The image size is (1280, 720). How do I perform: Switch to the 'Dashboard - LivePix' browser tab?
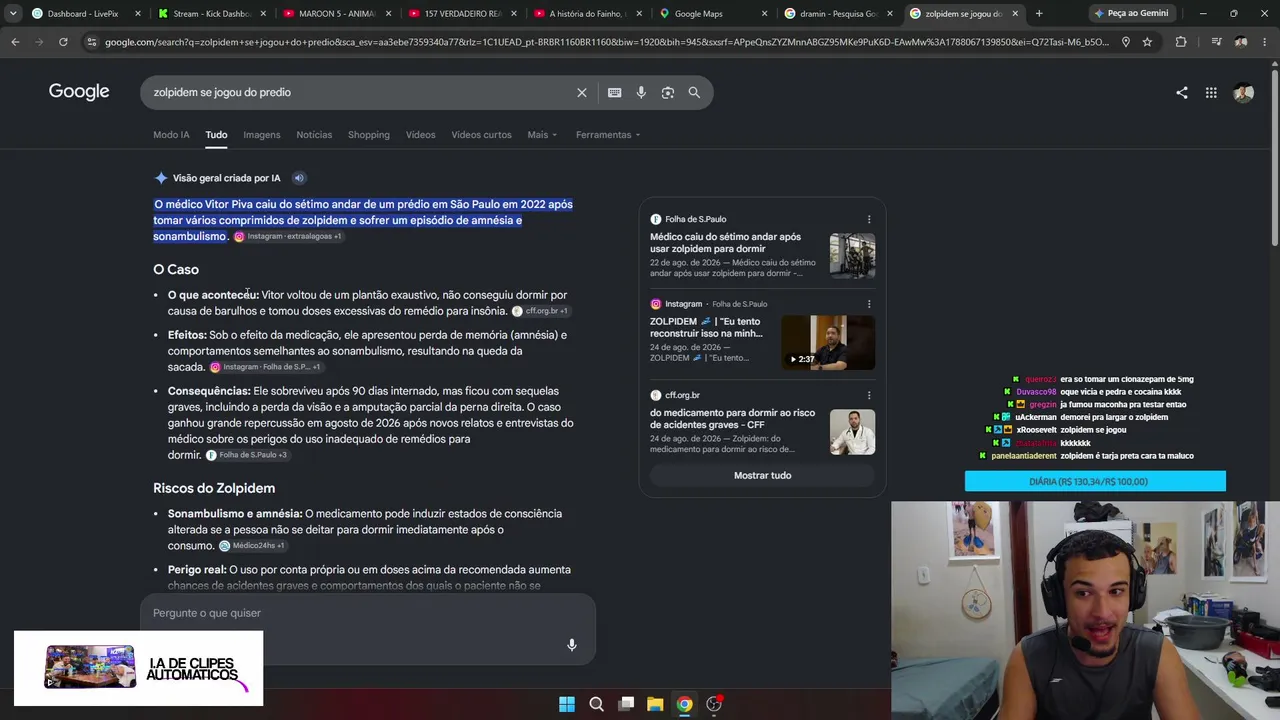[x=85, y=13]
